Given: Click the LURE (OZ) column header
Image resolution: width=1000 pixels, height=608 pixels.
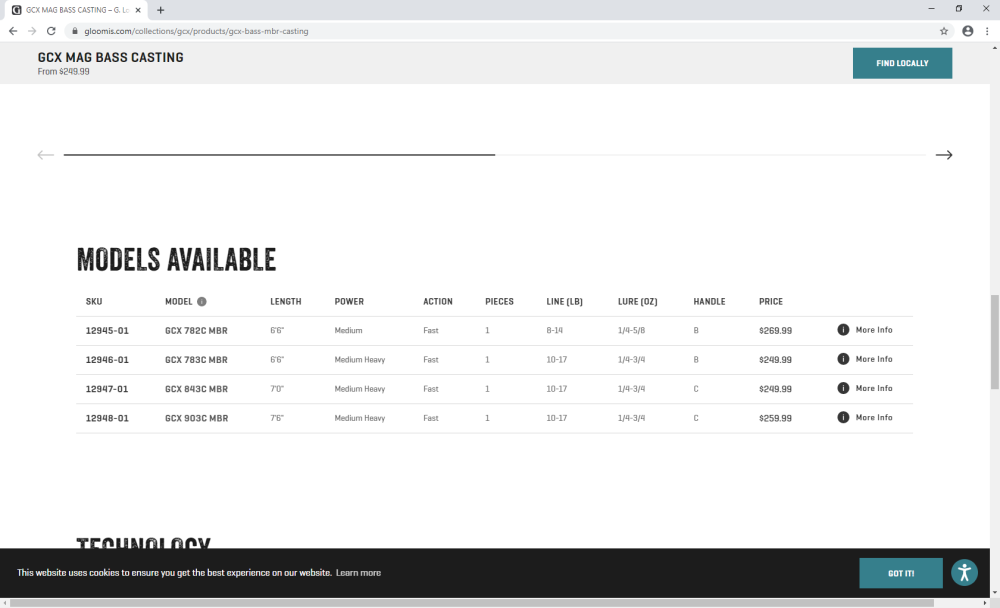Looking at the screenshot, I should point(637,302).
